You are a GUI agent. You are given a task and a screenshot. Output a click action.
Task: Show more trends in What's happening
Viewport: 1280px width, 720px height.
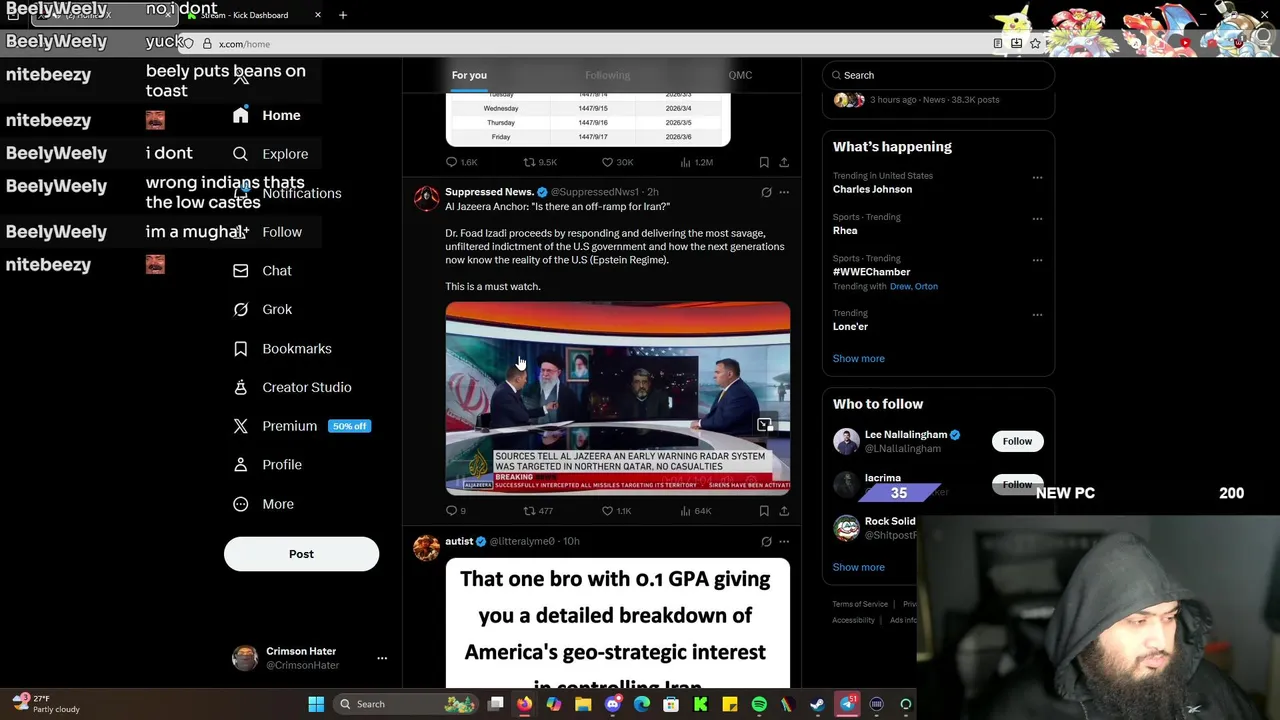pos(858,358)
